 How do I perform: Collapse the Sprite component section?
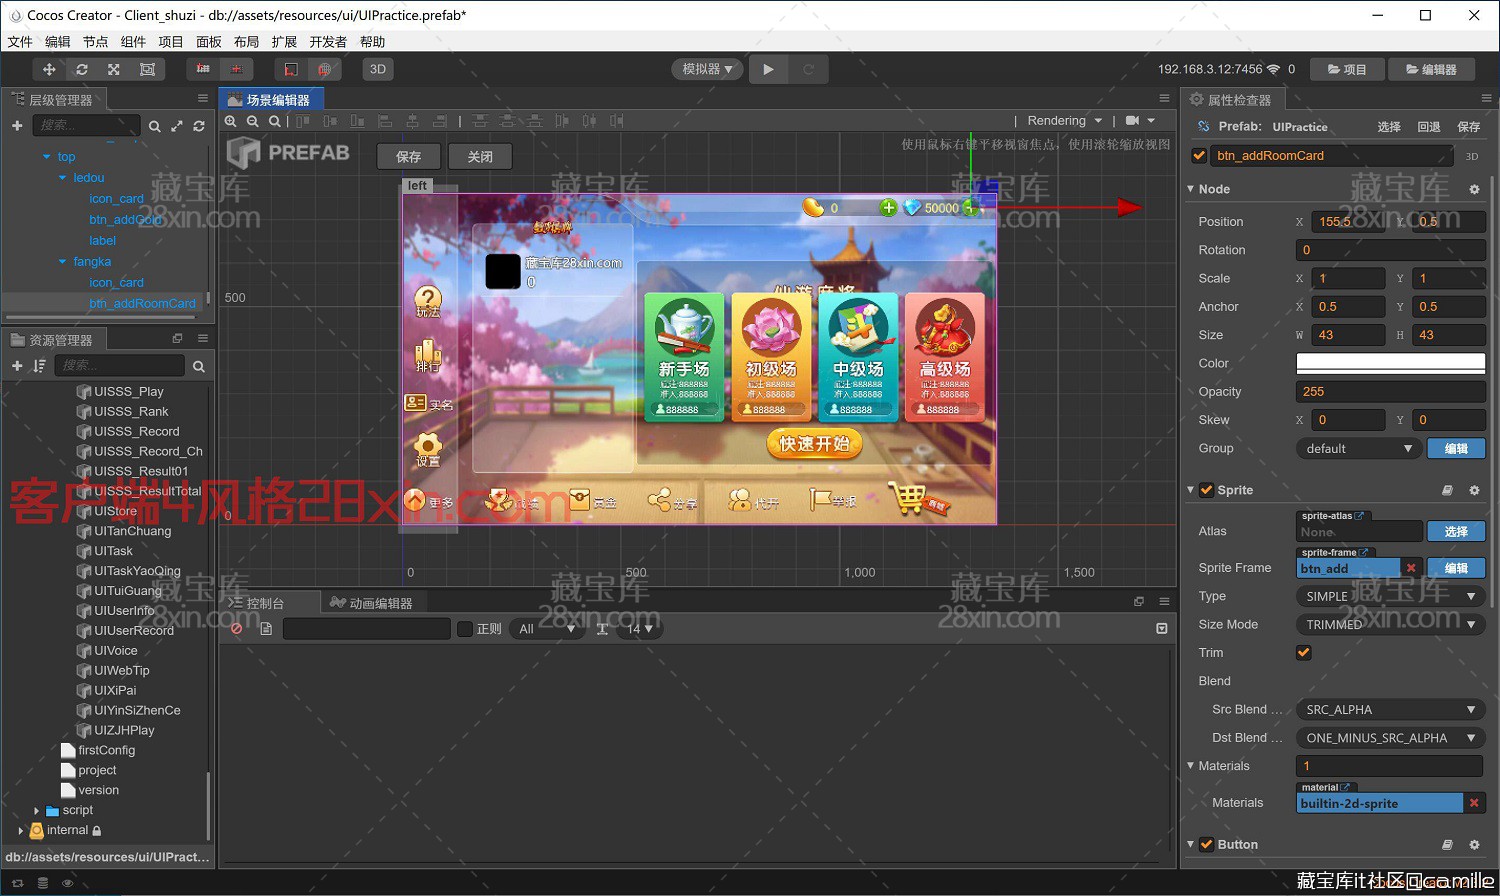pos(1191,490)
